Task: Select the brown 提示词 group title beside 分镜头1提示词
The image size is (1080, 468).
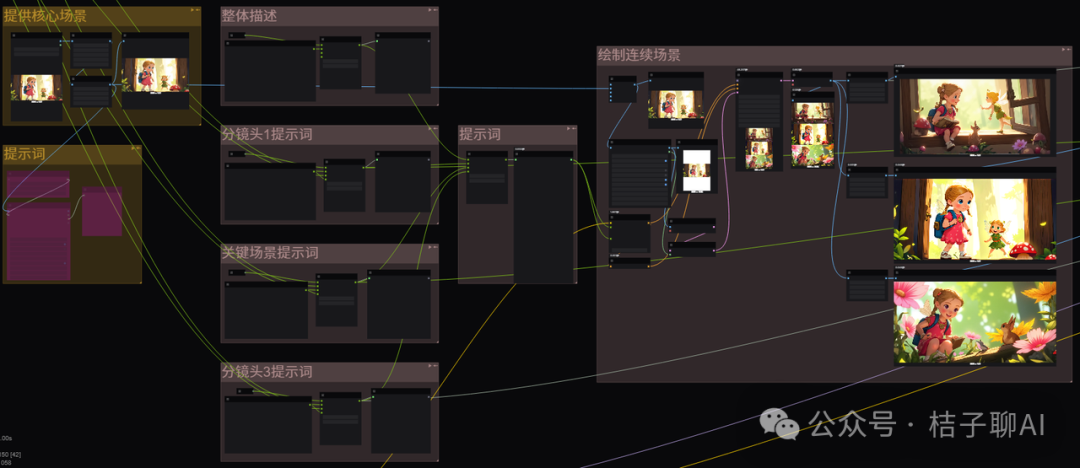Action: pos(480,134)
